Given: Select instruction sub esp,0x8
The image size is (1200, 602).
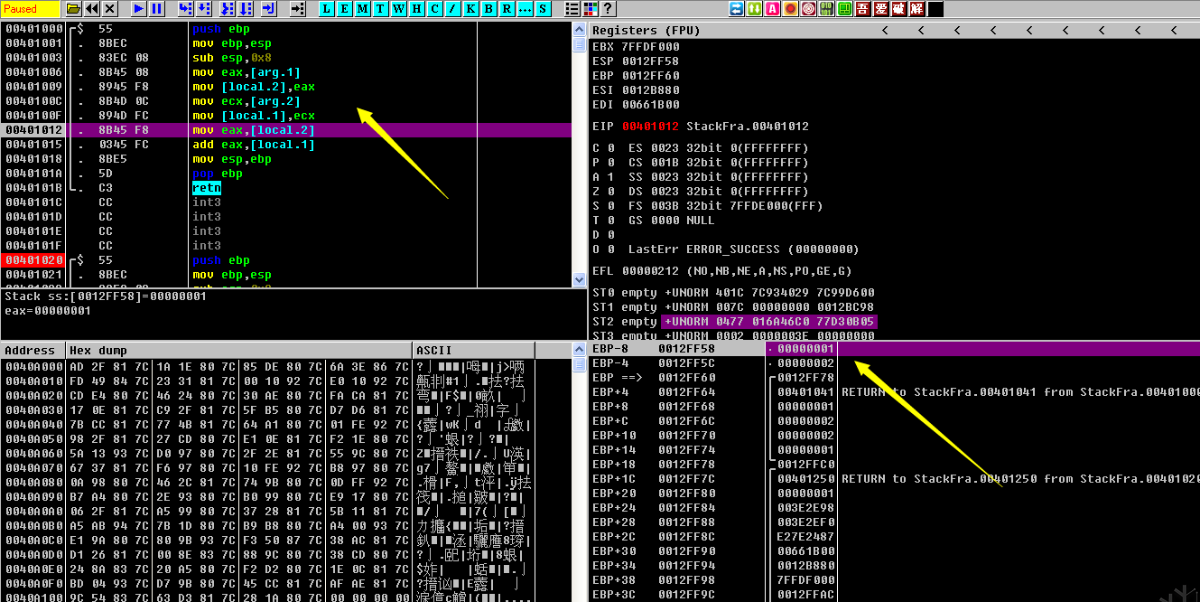Looking at the screenshot, I should 232,58.
